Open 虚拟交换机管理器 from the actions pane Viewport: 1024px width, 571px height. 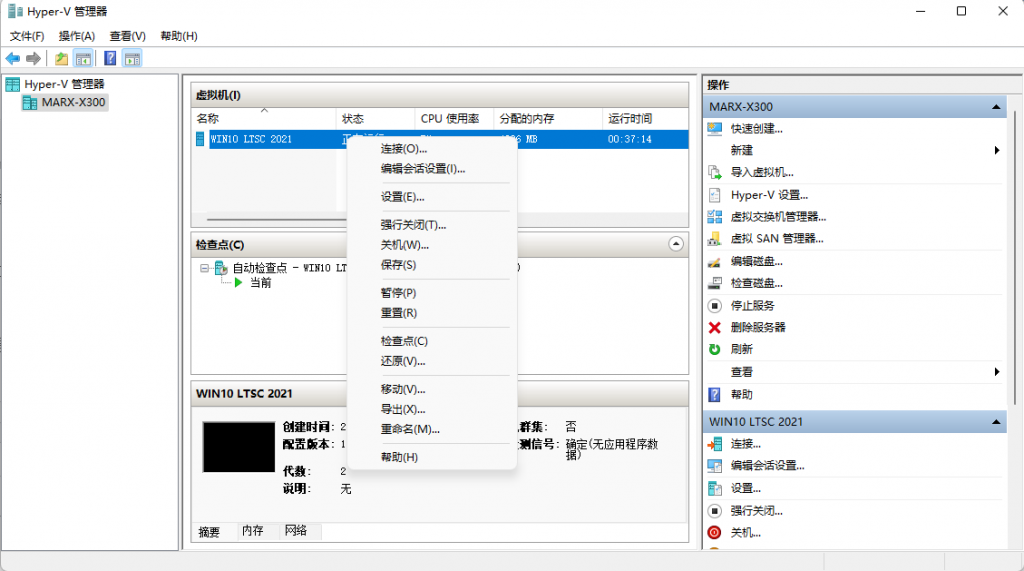(778, 216)
